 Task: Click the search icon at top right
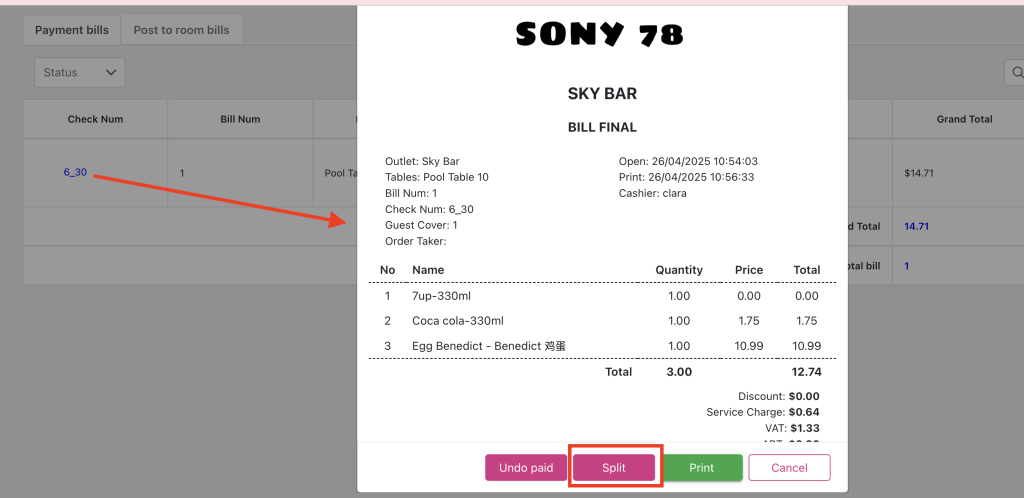(1016, 72)
